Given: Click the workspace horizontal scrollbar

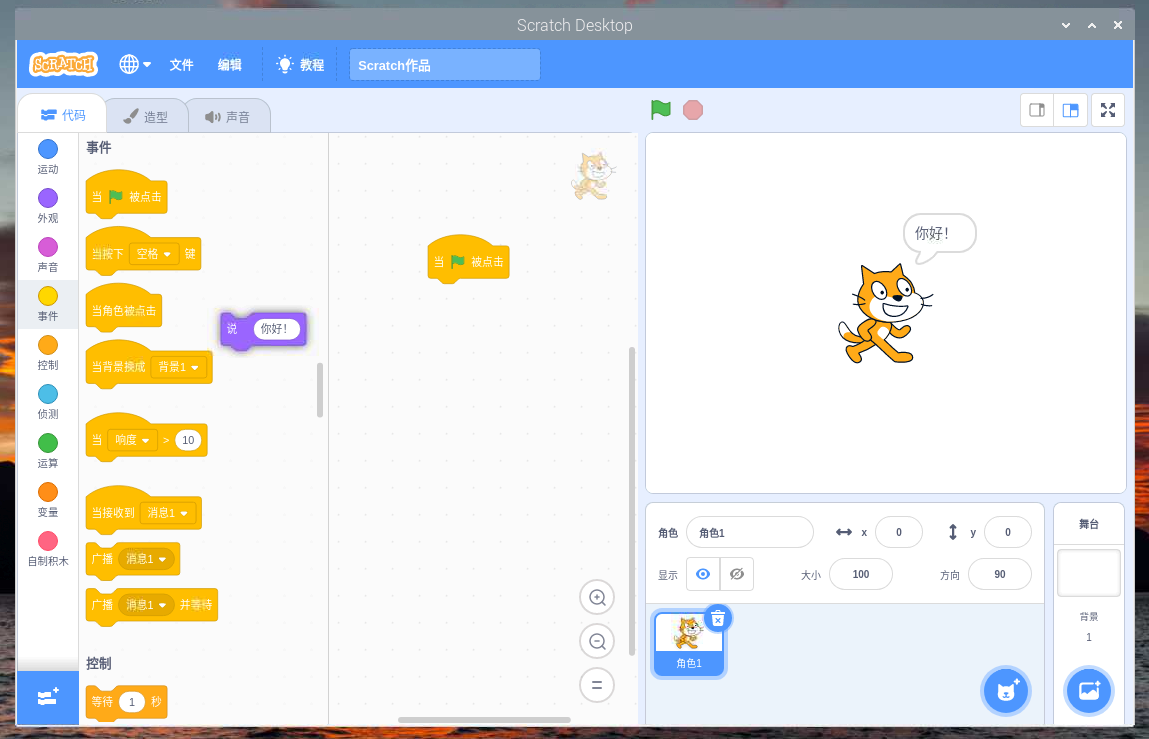Looking at the screenshot, I should [484, 720].
